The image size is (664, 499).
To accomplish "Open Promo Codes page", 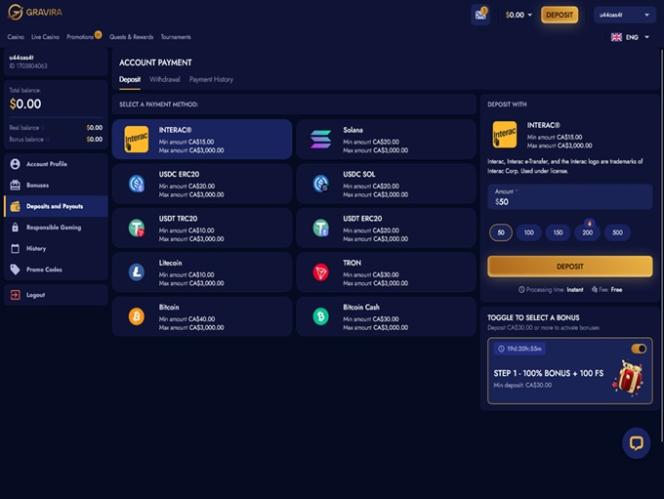I will pyautogui.click(x=55, y=269).
